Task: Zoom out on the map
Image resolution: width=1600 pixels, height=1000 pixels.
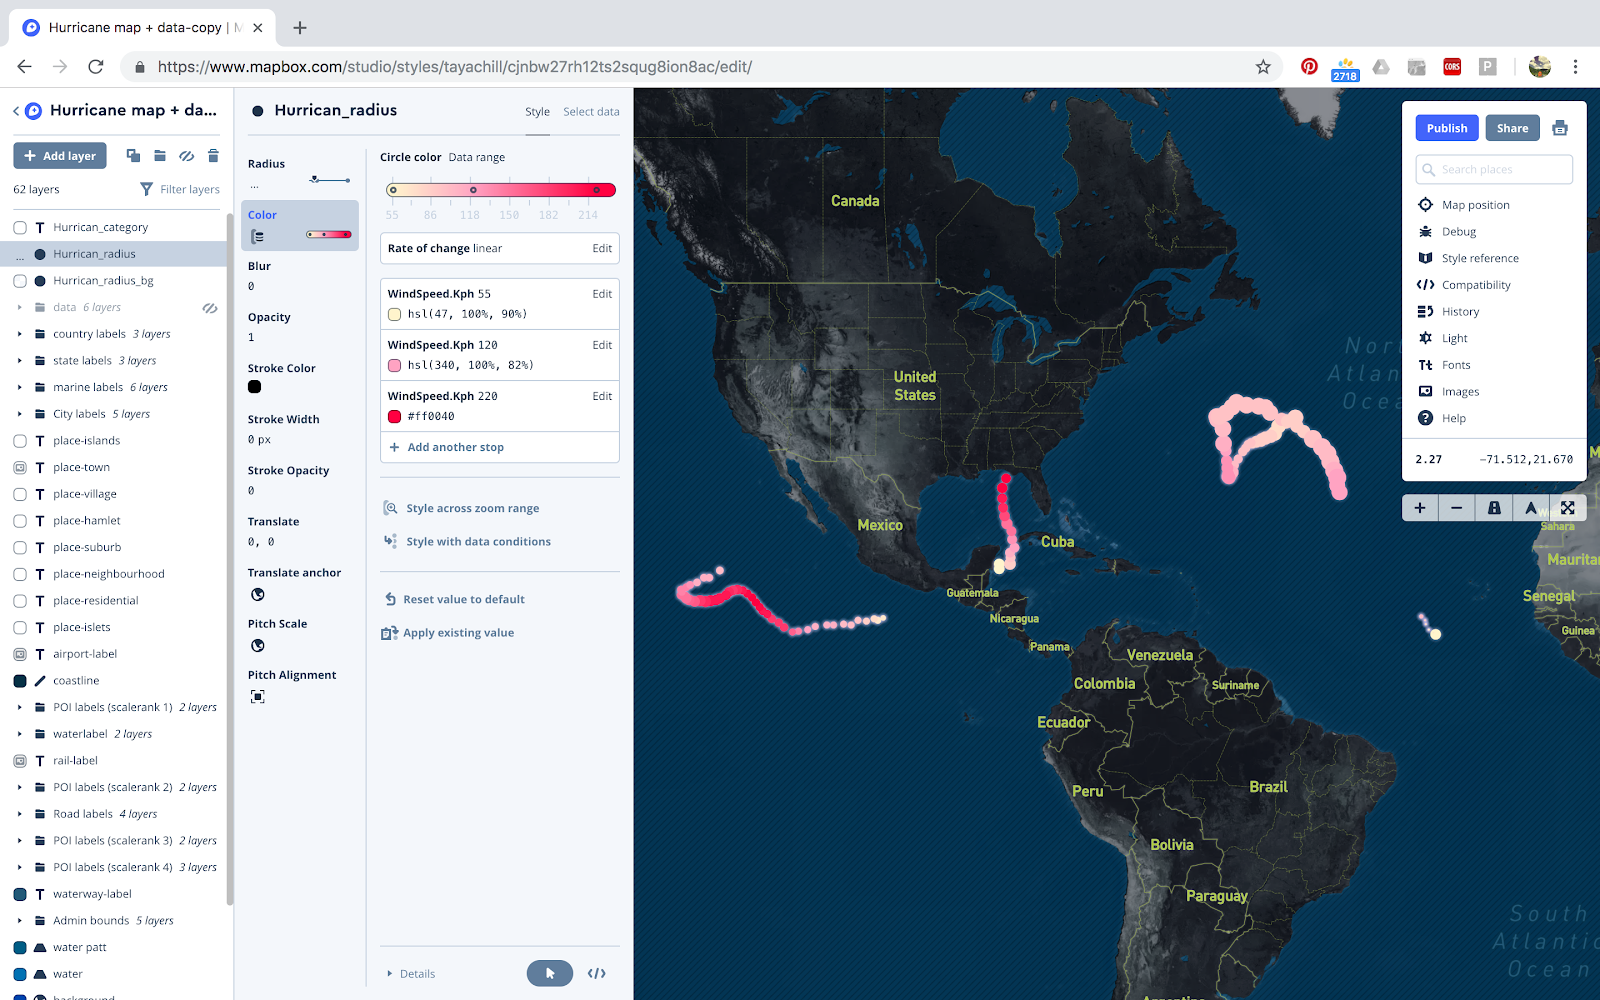Action: tap(1457, 508)
